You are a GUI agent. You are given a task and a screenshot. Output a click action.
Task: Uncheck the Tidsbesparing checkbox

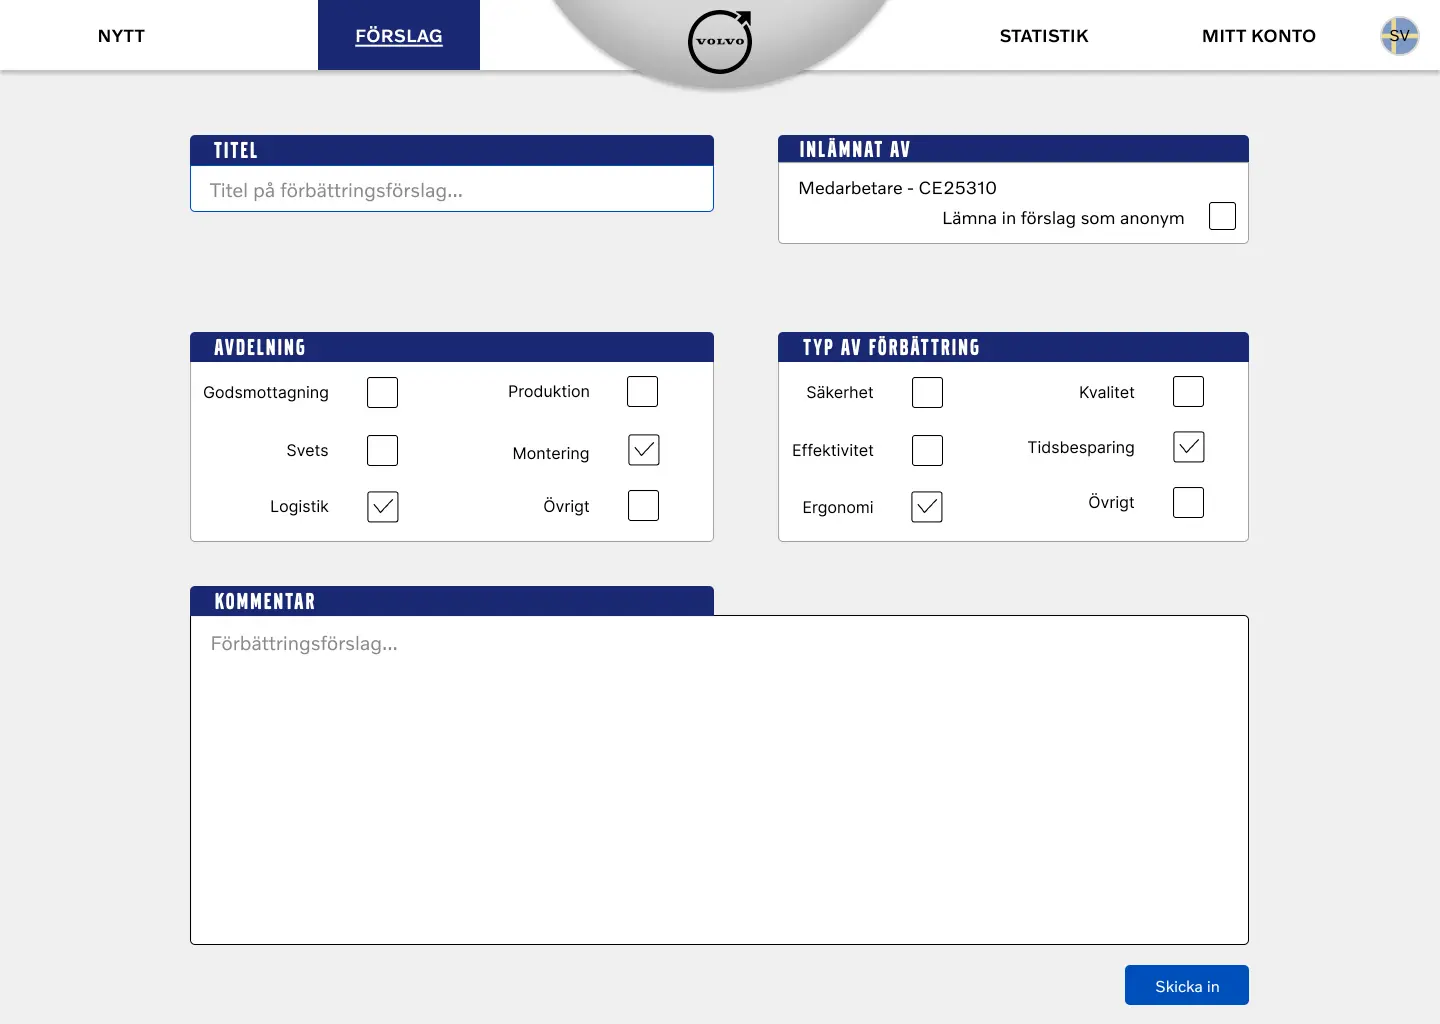[x=1188, y=447]
